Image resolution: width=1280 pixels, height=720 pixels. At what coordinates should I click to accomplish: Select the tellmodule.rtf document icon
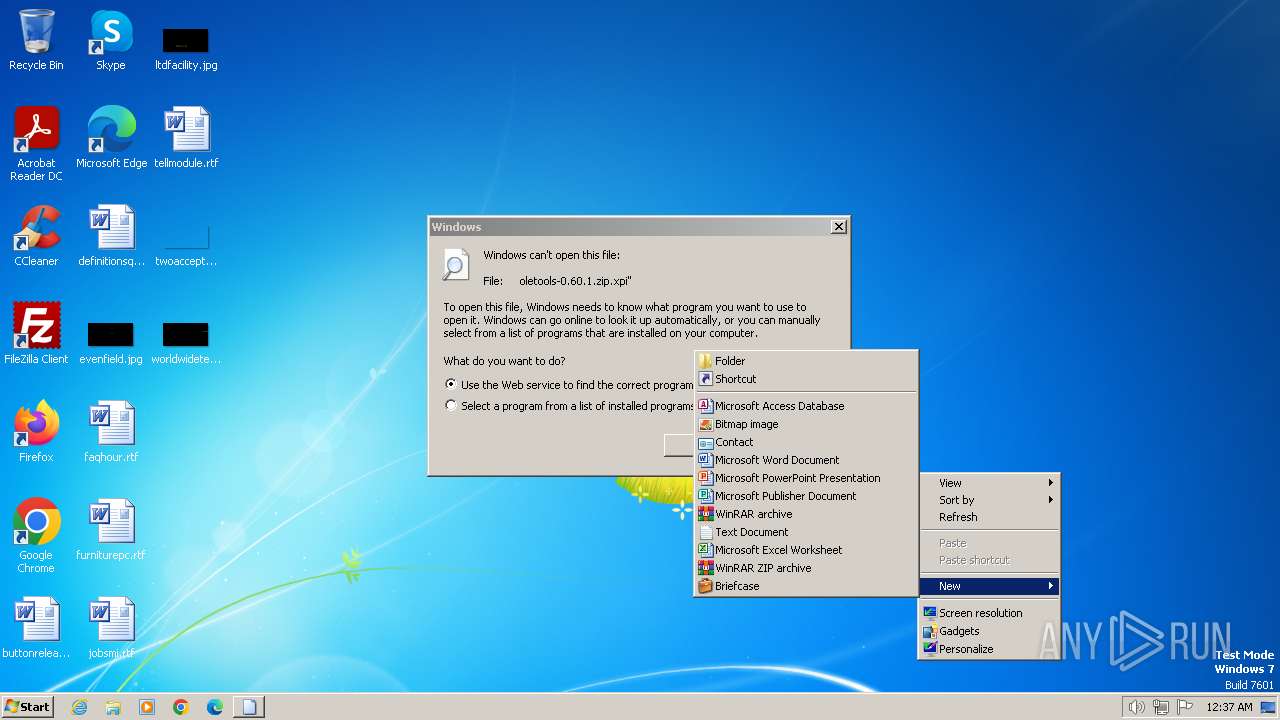pyautogui.click(x=186, y=137)
